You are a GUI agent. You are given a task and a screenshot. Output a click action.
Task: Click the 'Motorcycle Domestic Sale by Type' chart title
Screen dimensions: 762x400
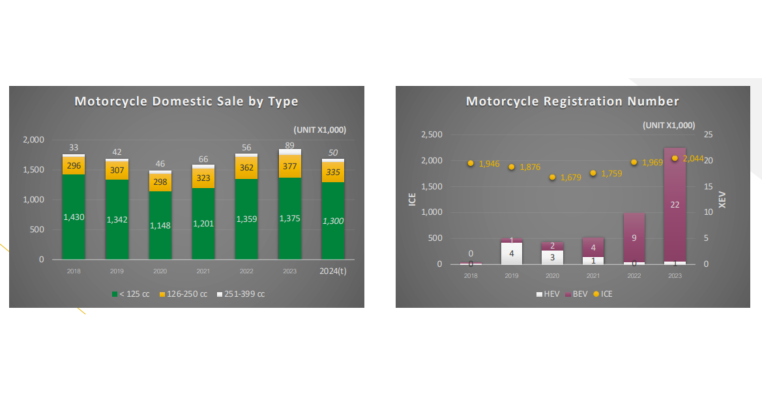click(x=186, y=101)
